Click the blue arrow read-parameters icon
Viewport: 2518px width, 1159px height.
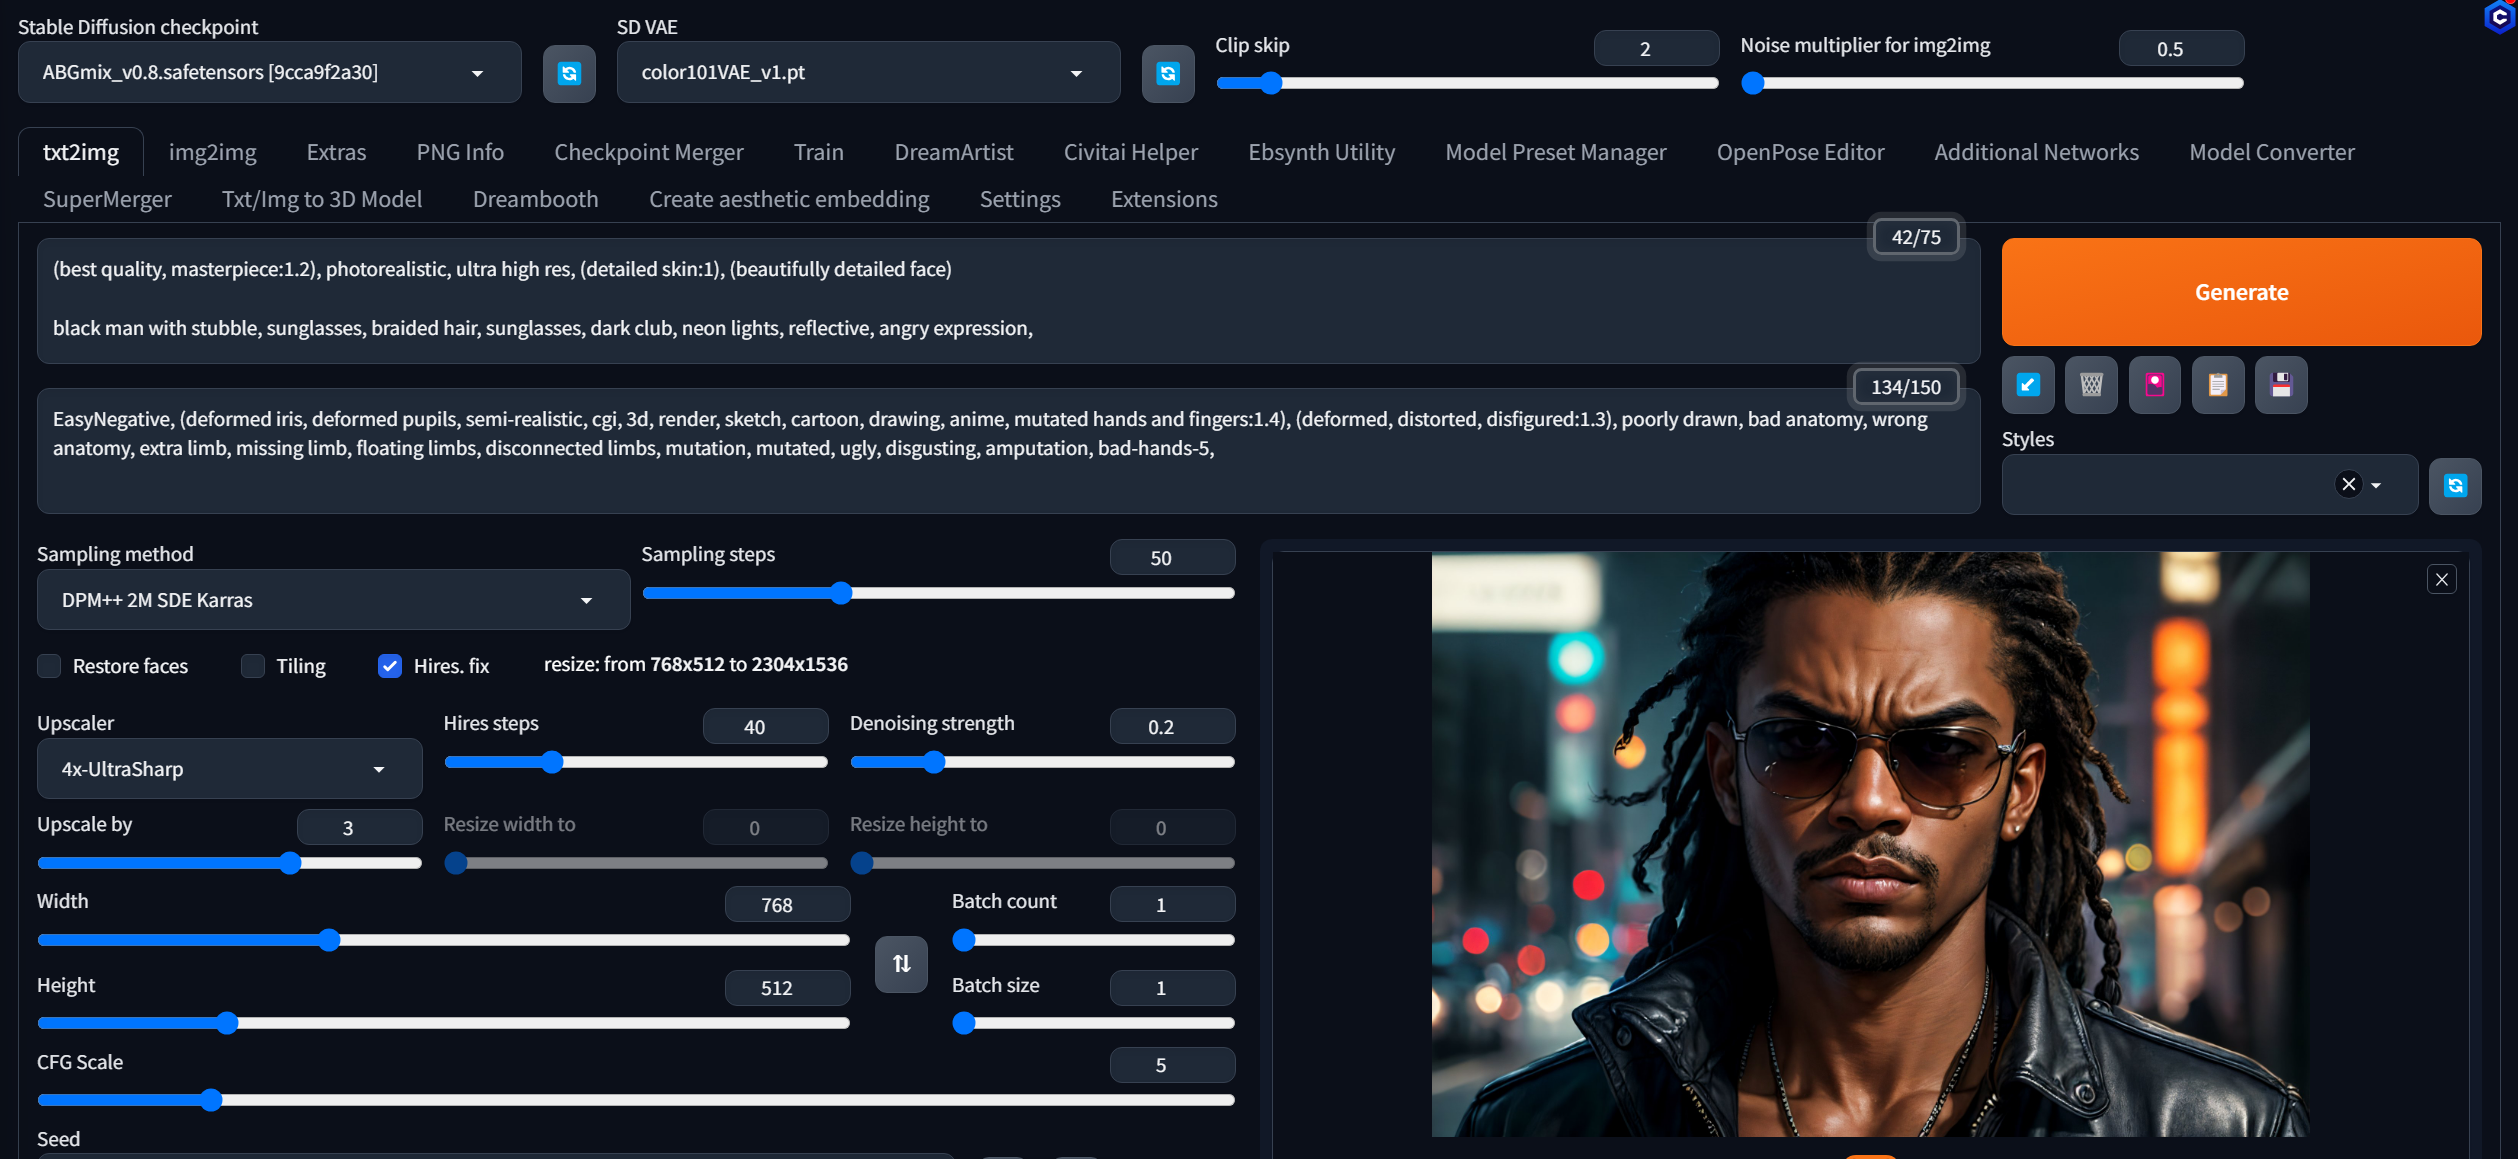2028,385
